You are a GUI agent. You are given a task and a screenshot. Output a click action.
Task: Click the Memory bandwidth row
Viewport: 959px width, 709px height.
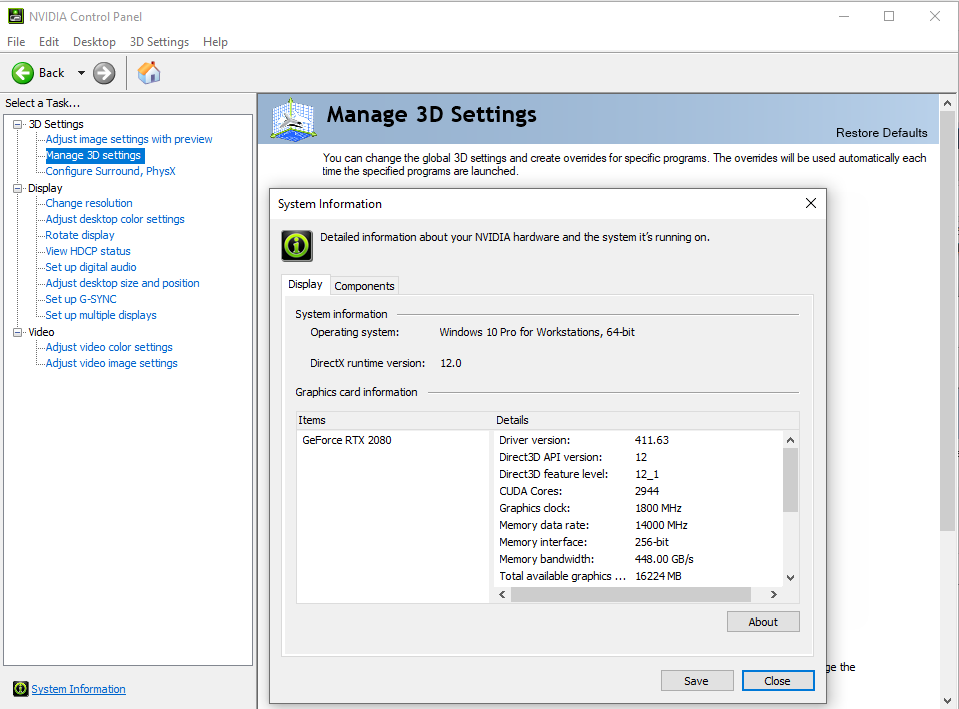[x=638, y=559]
